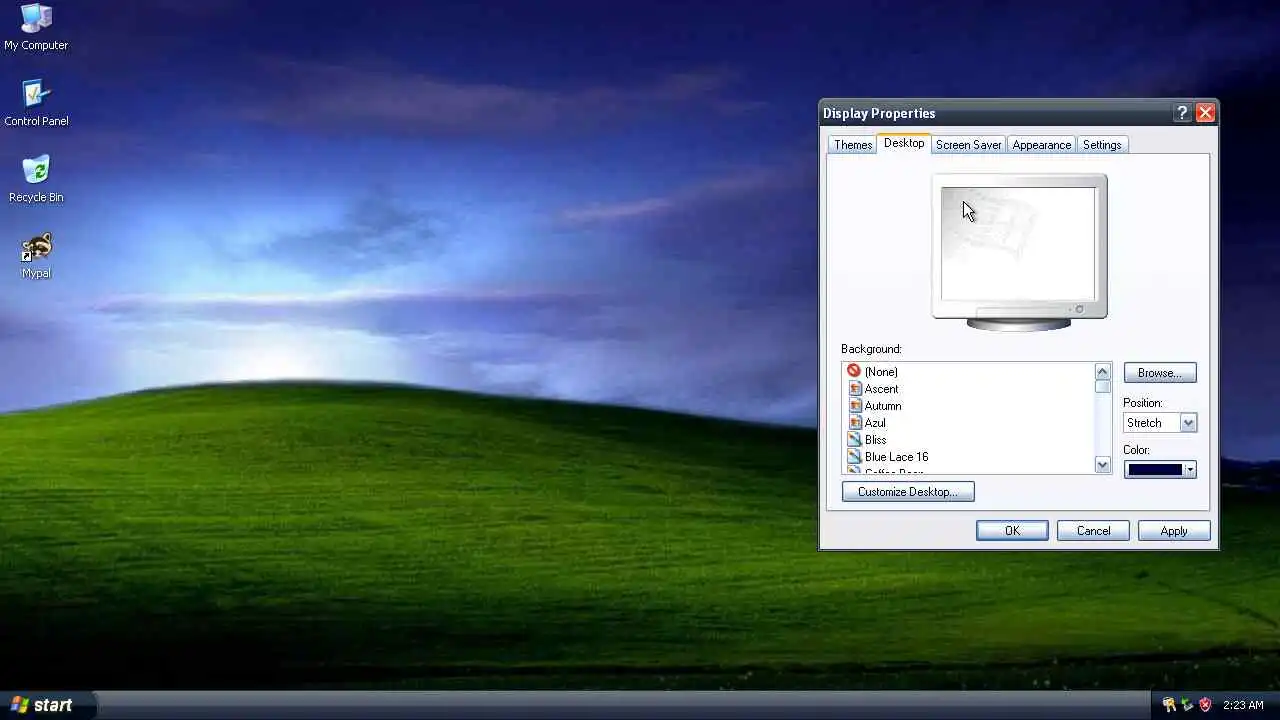This screenshot has width=1280, height=720.
Task: Click the Bliss wallpaper file icon
Action: 855,439
